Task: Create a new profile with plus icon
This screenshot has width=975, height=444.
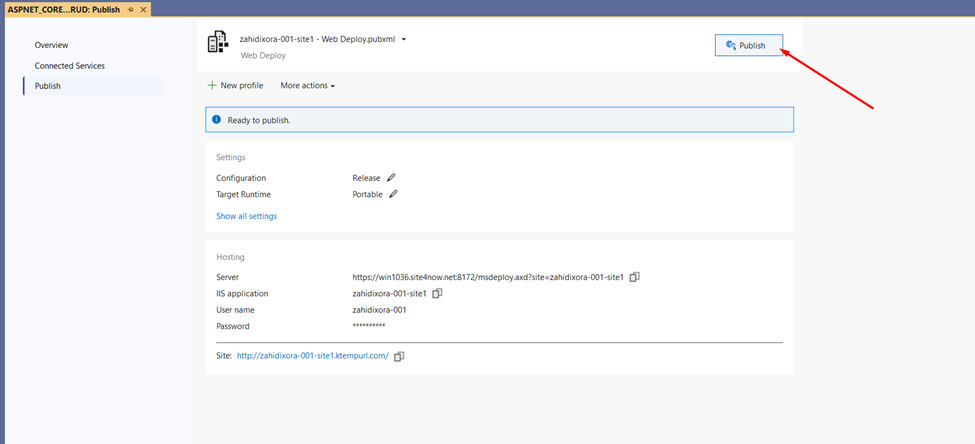Action: (236, 86)
